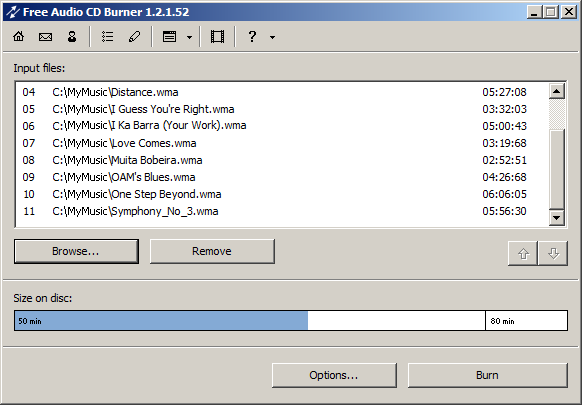The height and width of the screenshot is (405, 582).
Task: Click the duration 05:27:08
Action: (504, 92)
